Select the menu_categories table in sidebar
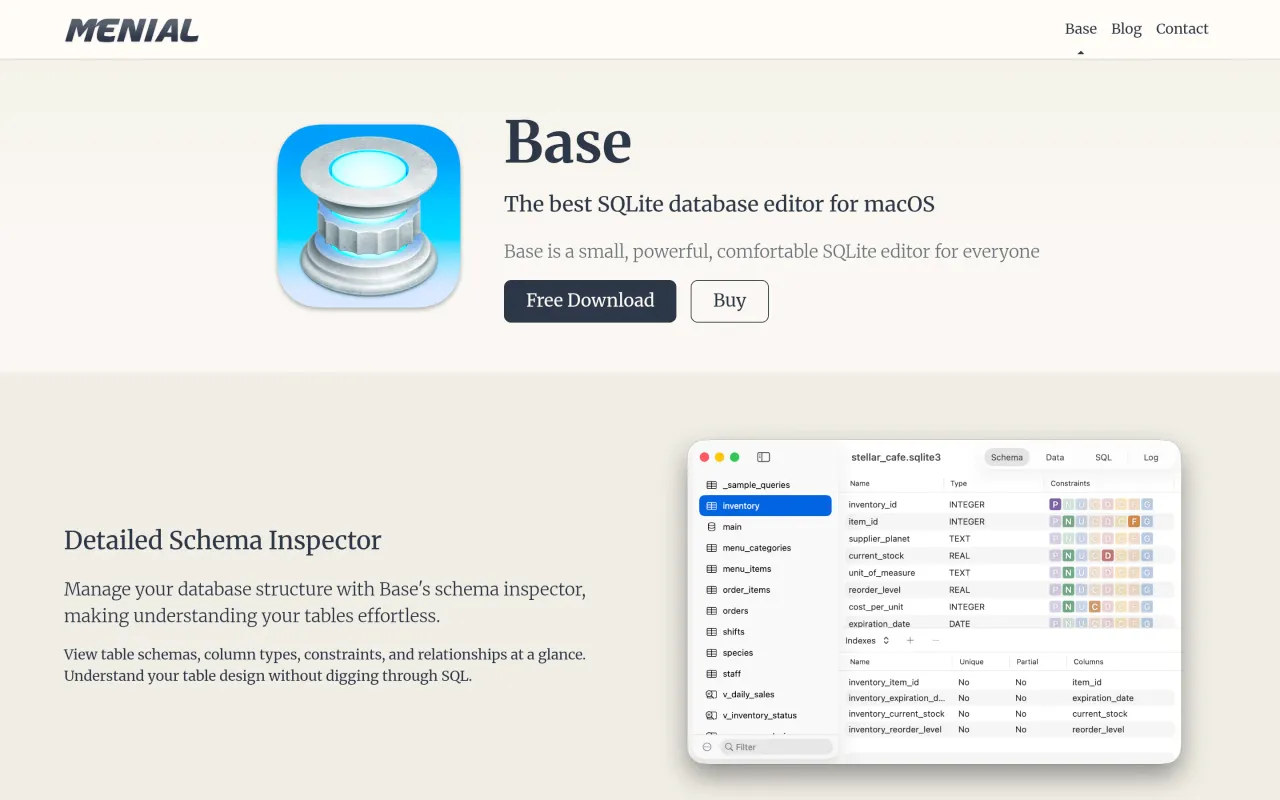The height and width of the screenshot is (800, 1280). pos(765,548)
